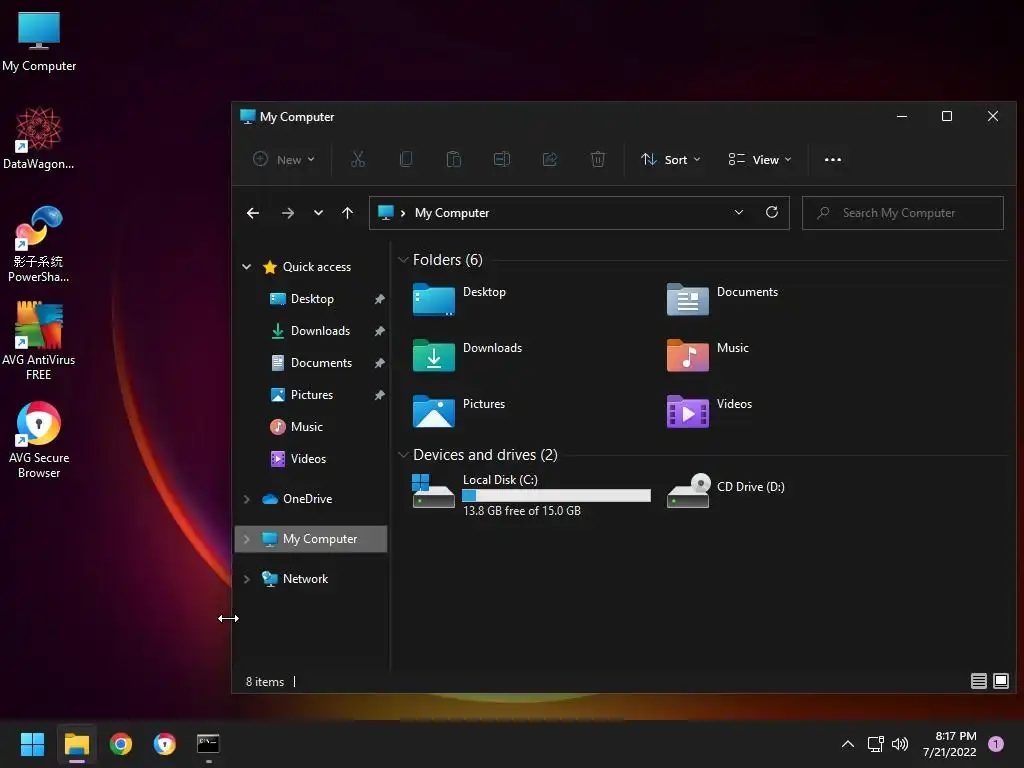Screen dimensions: 1024x768
Task: Open Downloads in Quick access sidebar
Action: [x=320, y=330]
